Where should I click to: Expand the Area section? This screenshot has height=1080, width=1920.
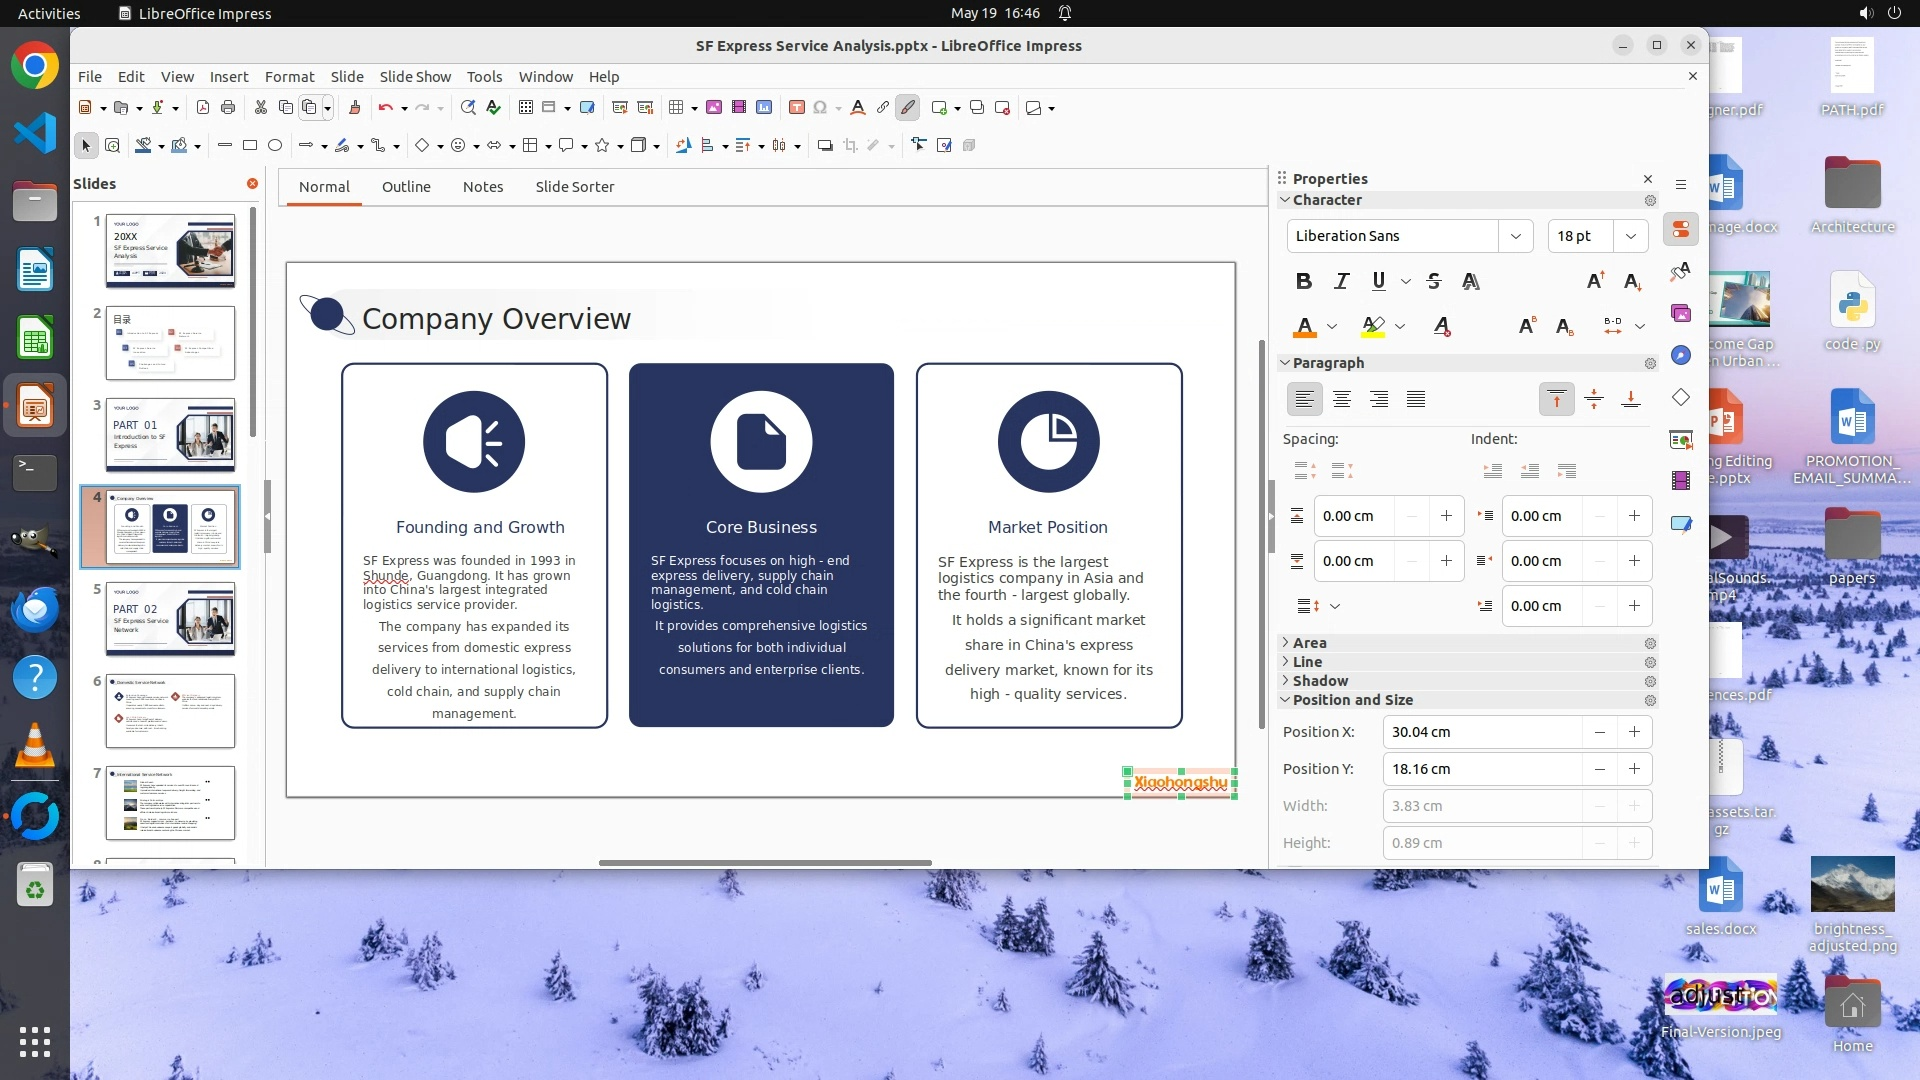[x=1309, y=643]
